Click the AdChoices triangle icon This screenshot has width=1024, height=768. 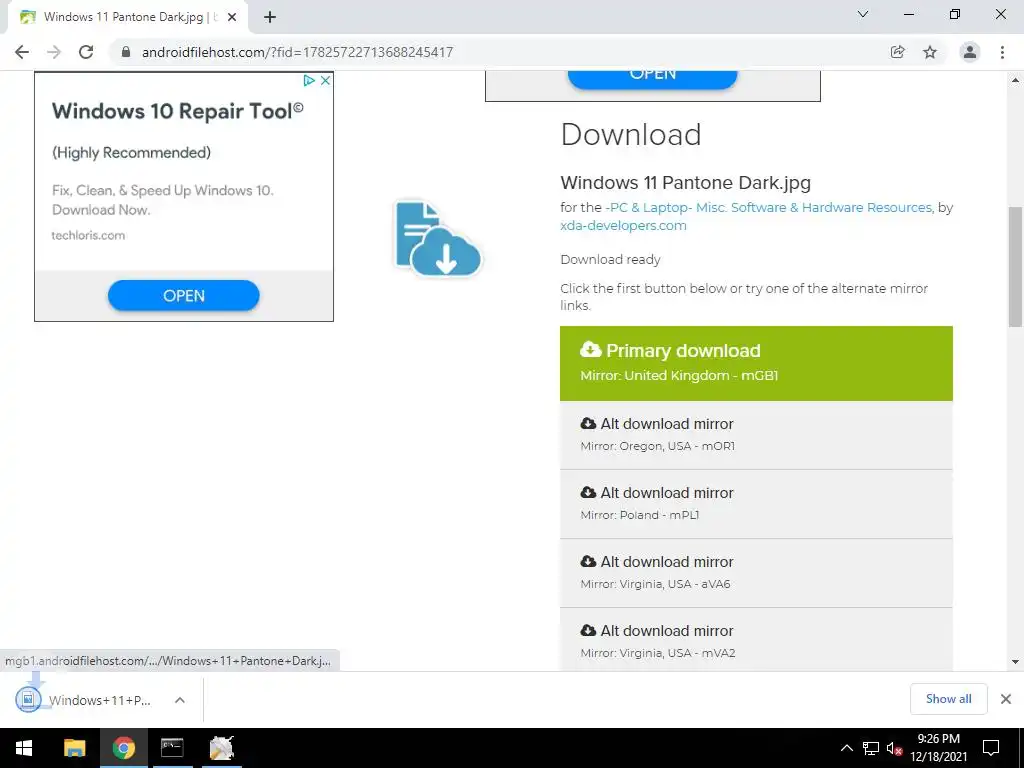[x=310, y=80]
